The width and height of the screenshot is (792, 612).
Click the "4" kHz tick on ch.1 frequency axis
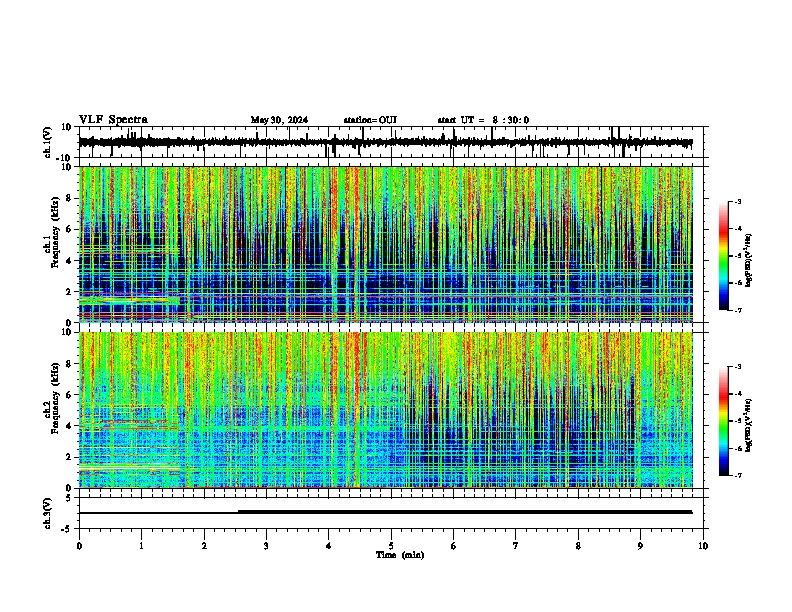click(70, 261)
